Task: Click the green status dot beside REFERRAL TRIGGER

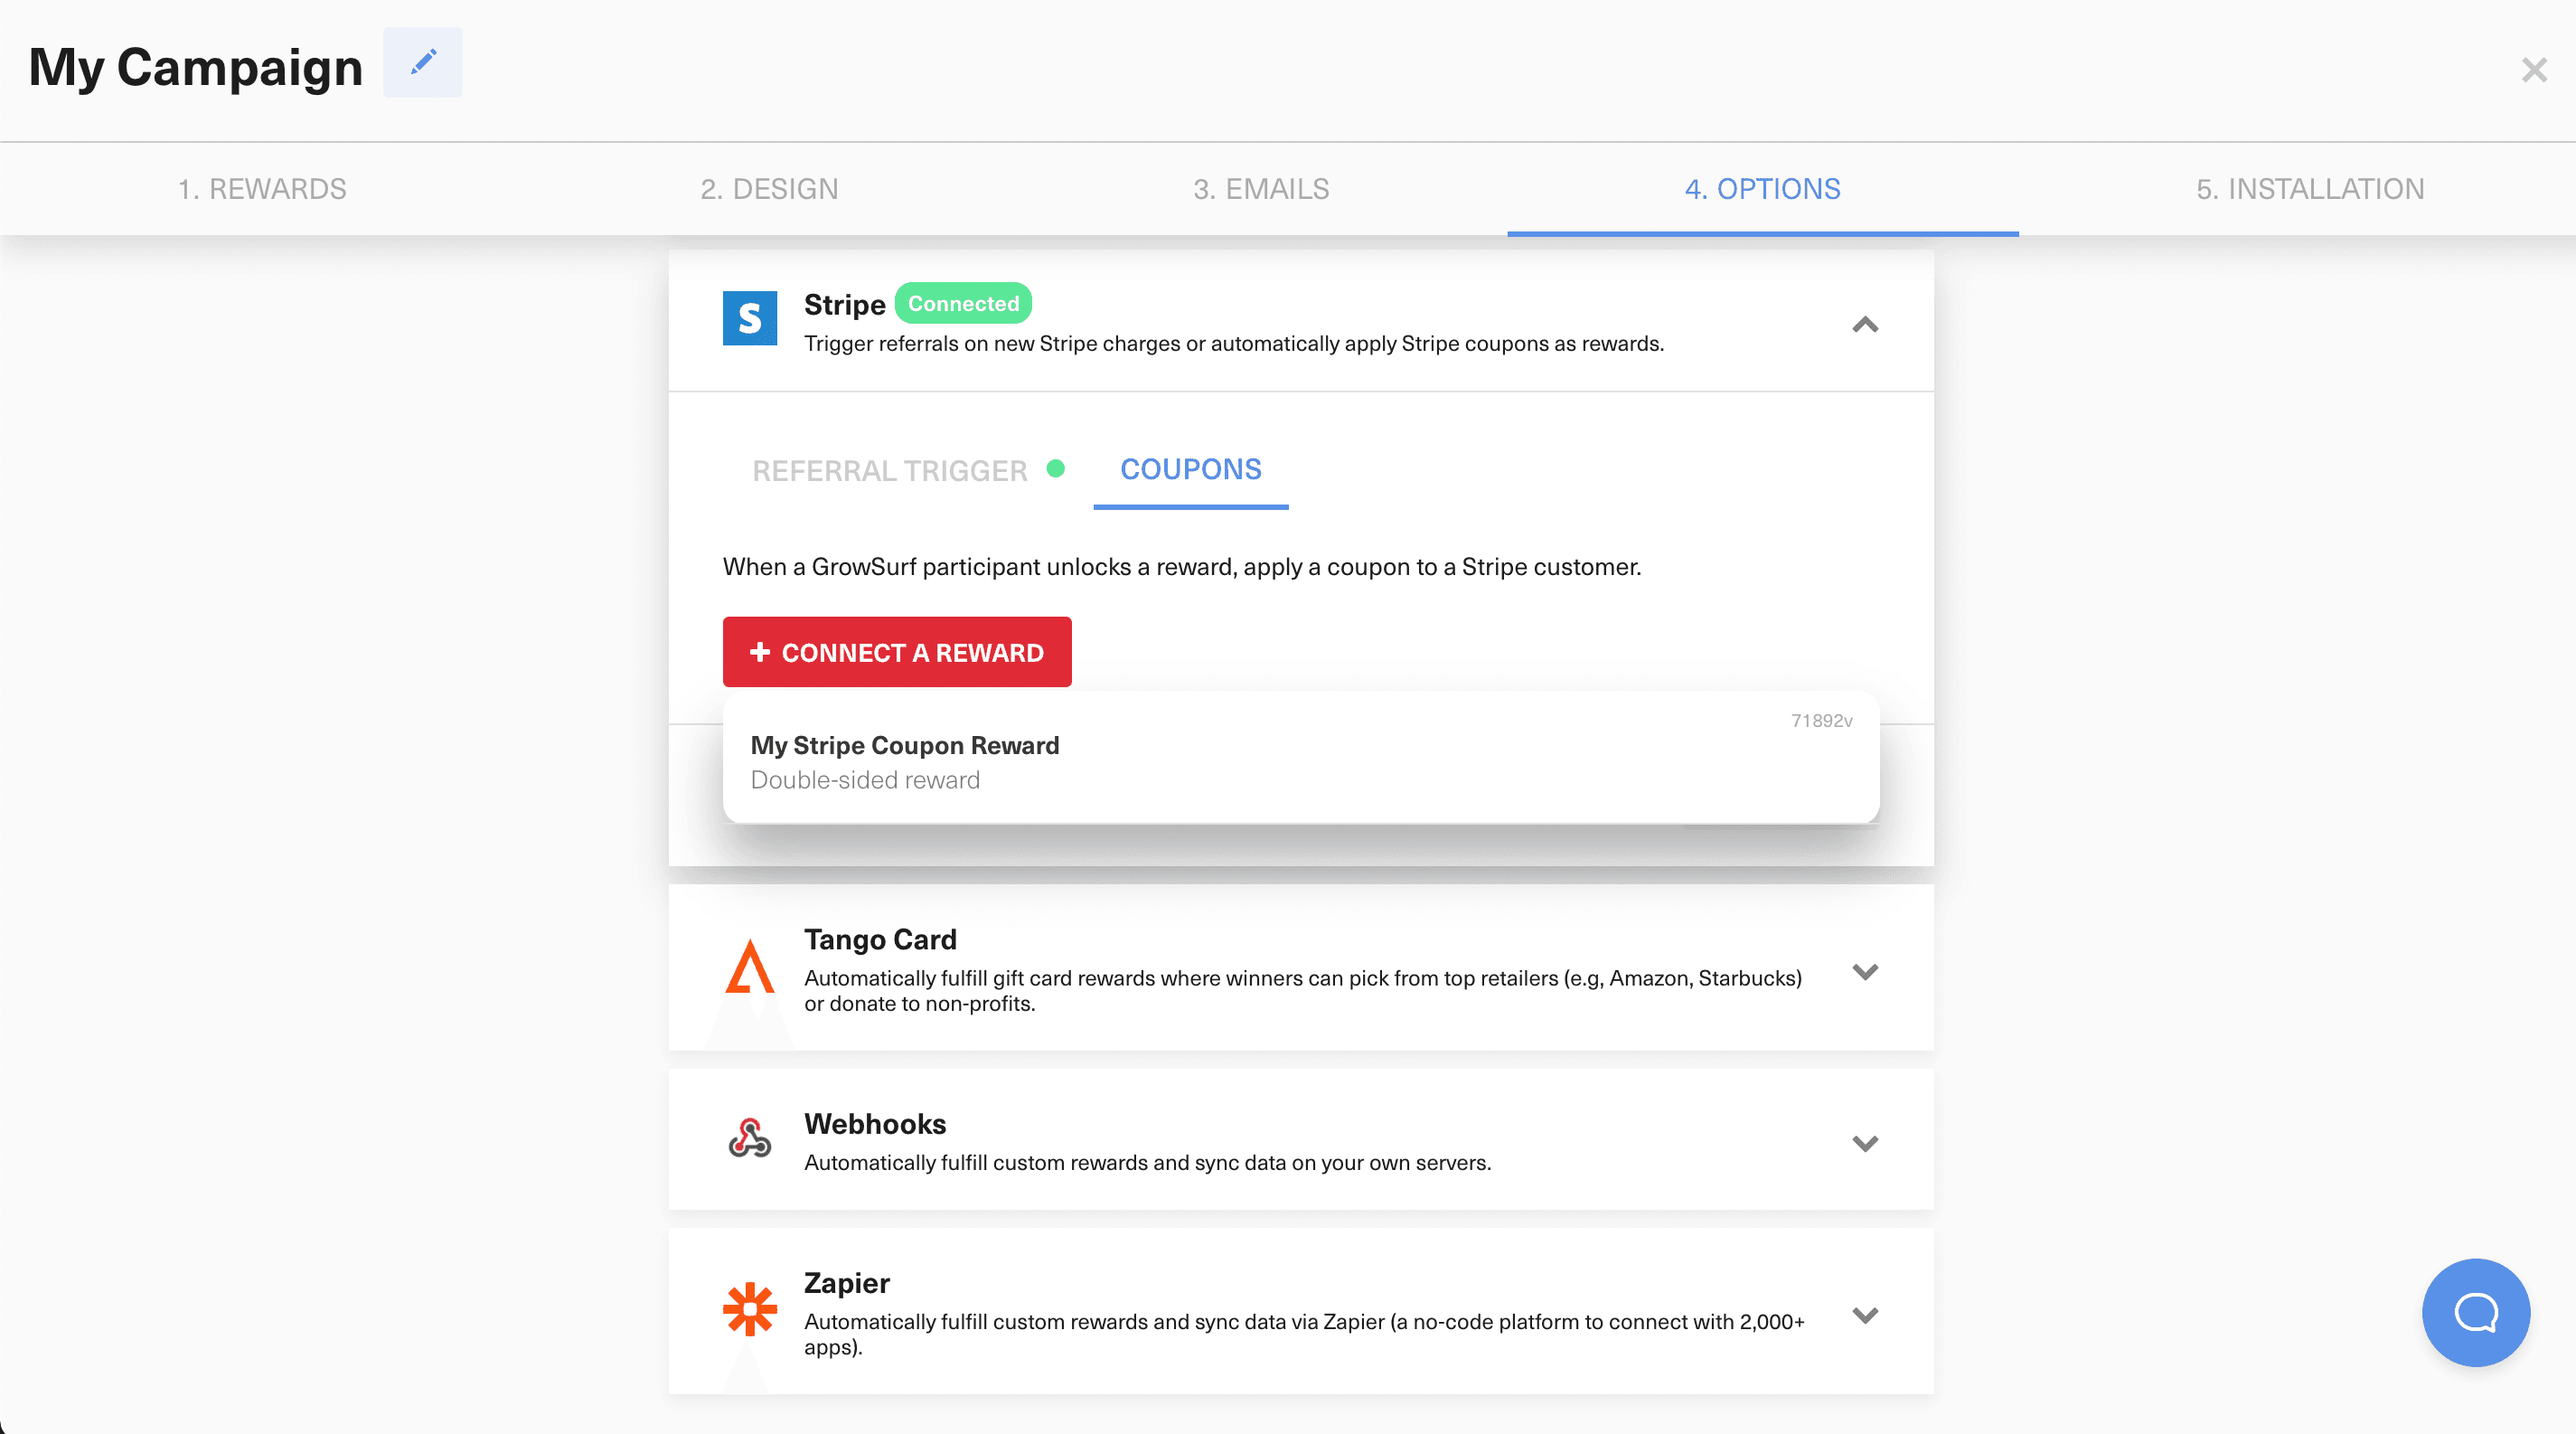Action: (x=1057, y=469)
